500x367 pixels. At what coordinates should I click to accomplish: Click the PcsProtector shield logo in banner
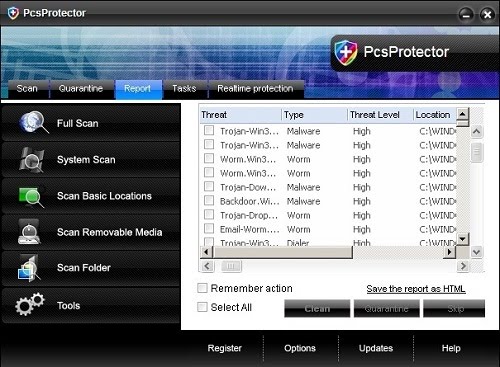coord(346,53)
